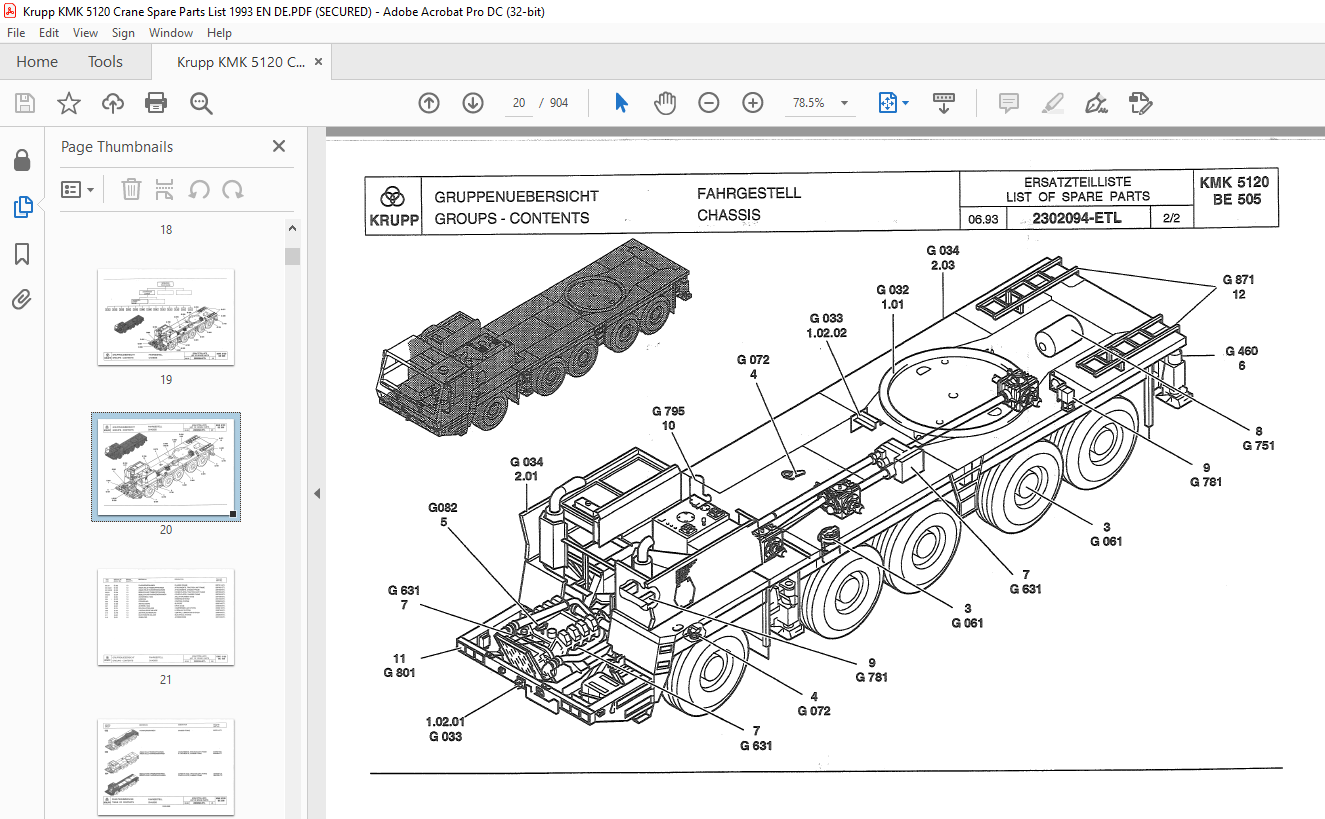
Task: Open the Attachments paperclip panel
Action: (22, 300)
